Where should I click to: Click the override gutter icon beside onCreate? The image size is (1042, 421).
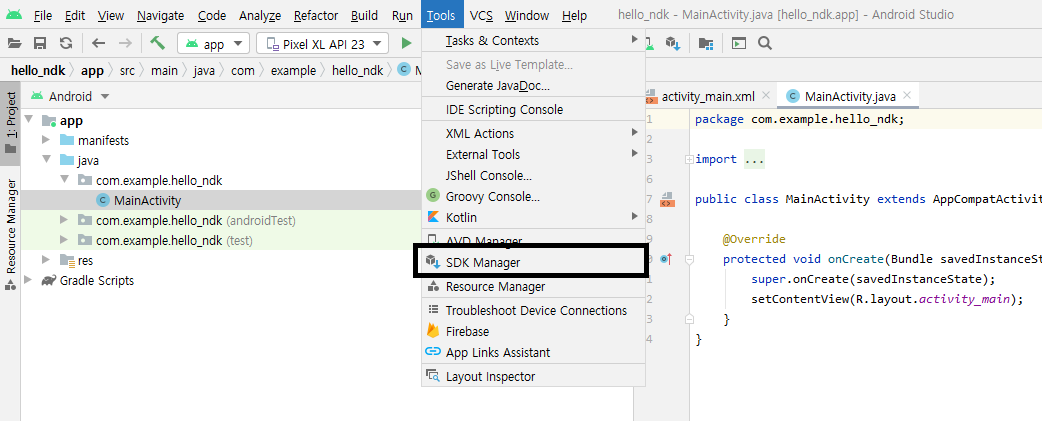pyautogui.click(x=667, y=259)
